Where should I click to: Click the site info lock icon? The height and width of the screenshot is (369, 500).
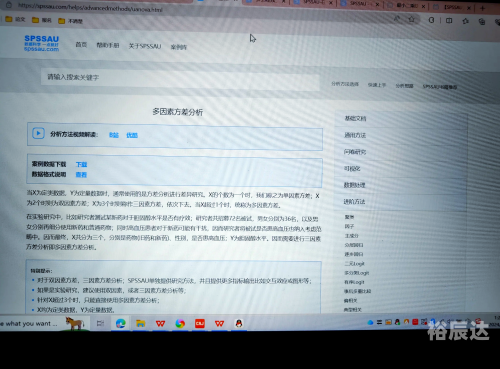coord(9,5)
